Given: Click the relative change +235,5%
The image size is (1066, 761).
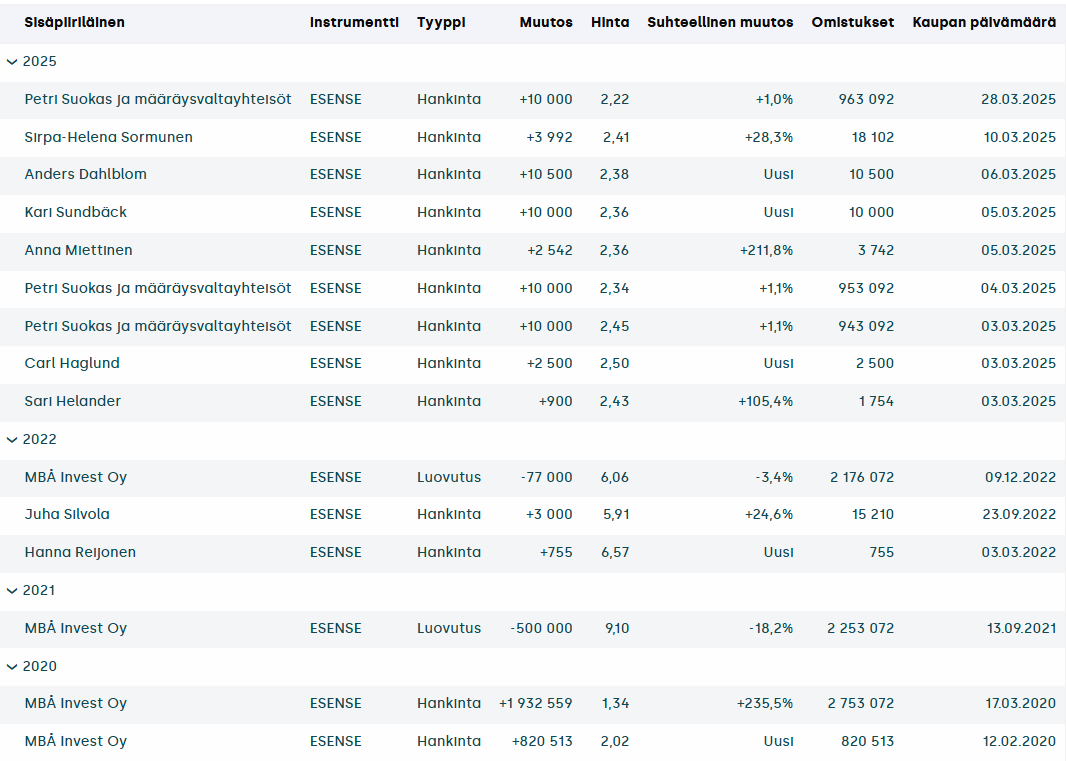Looking at the screenshot, I should click(x=765, y=703).
